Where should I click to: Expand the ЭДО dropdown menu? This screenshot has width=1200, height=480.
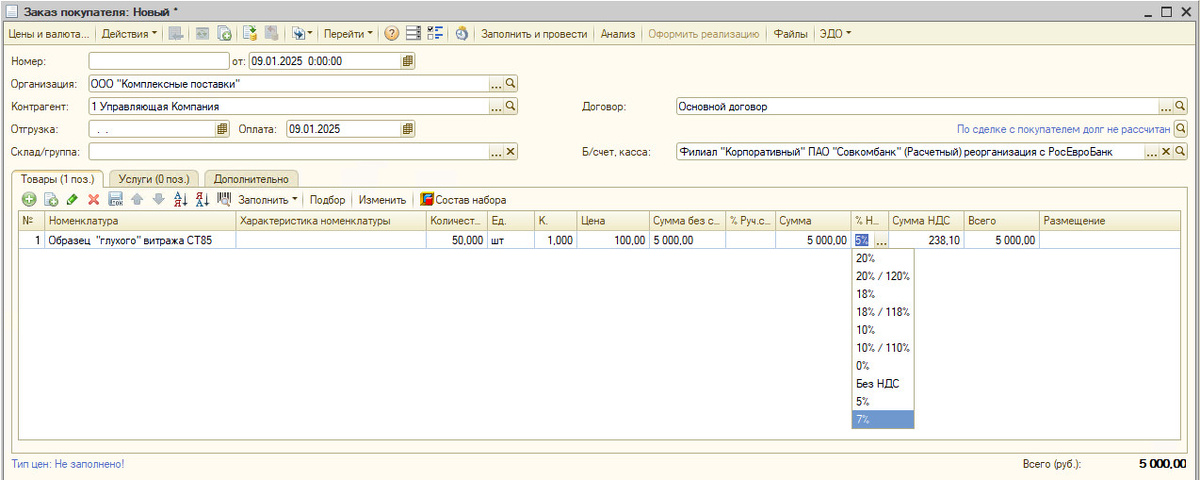[835, 33]
